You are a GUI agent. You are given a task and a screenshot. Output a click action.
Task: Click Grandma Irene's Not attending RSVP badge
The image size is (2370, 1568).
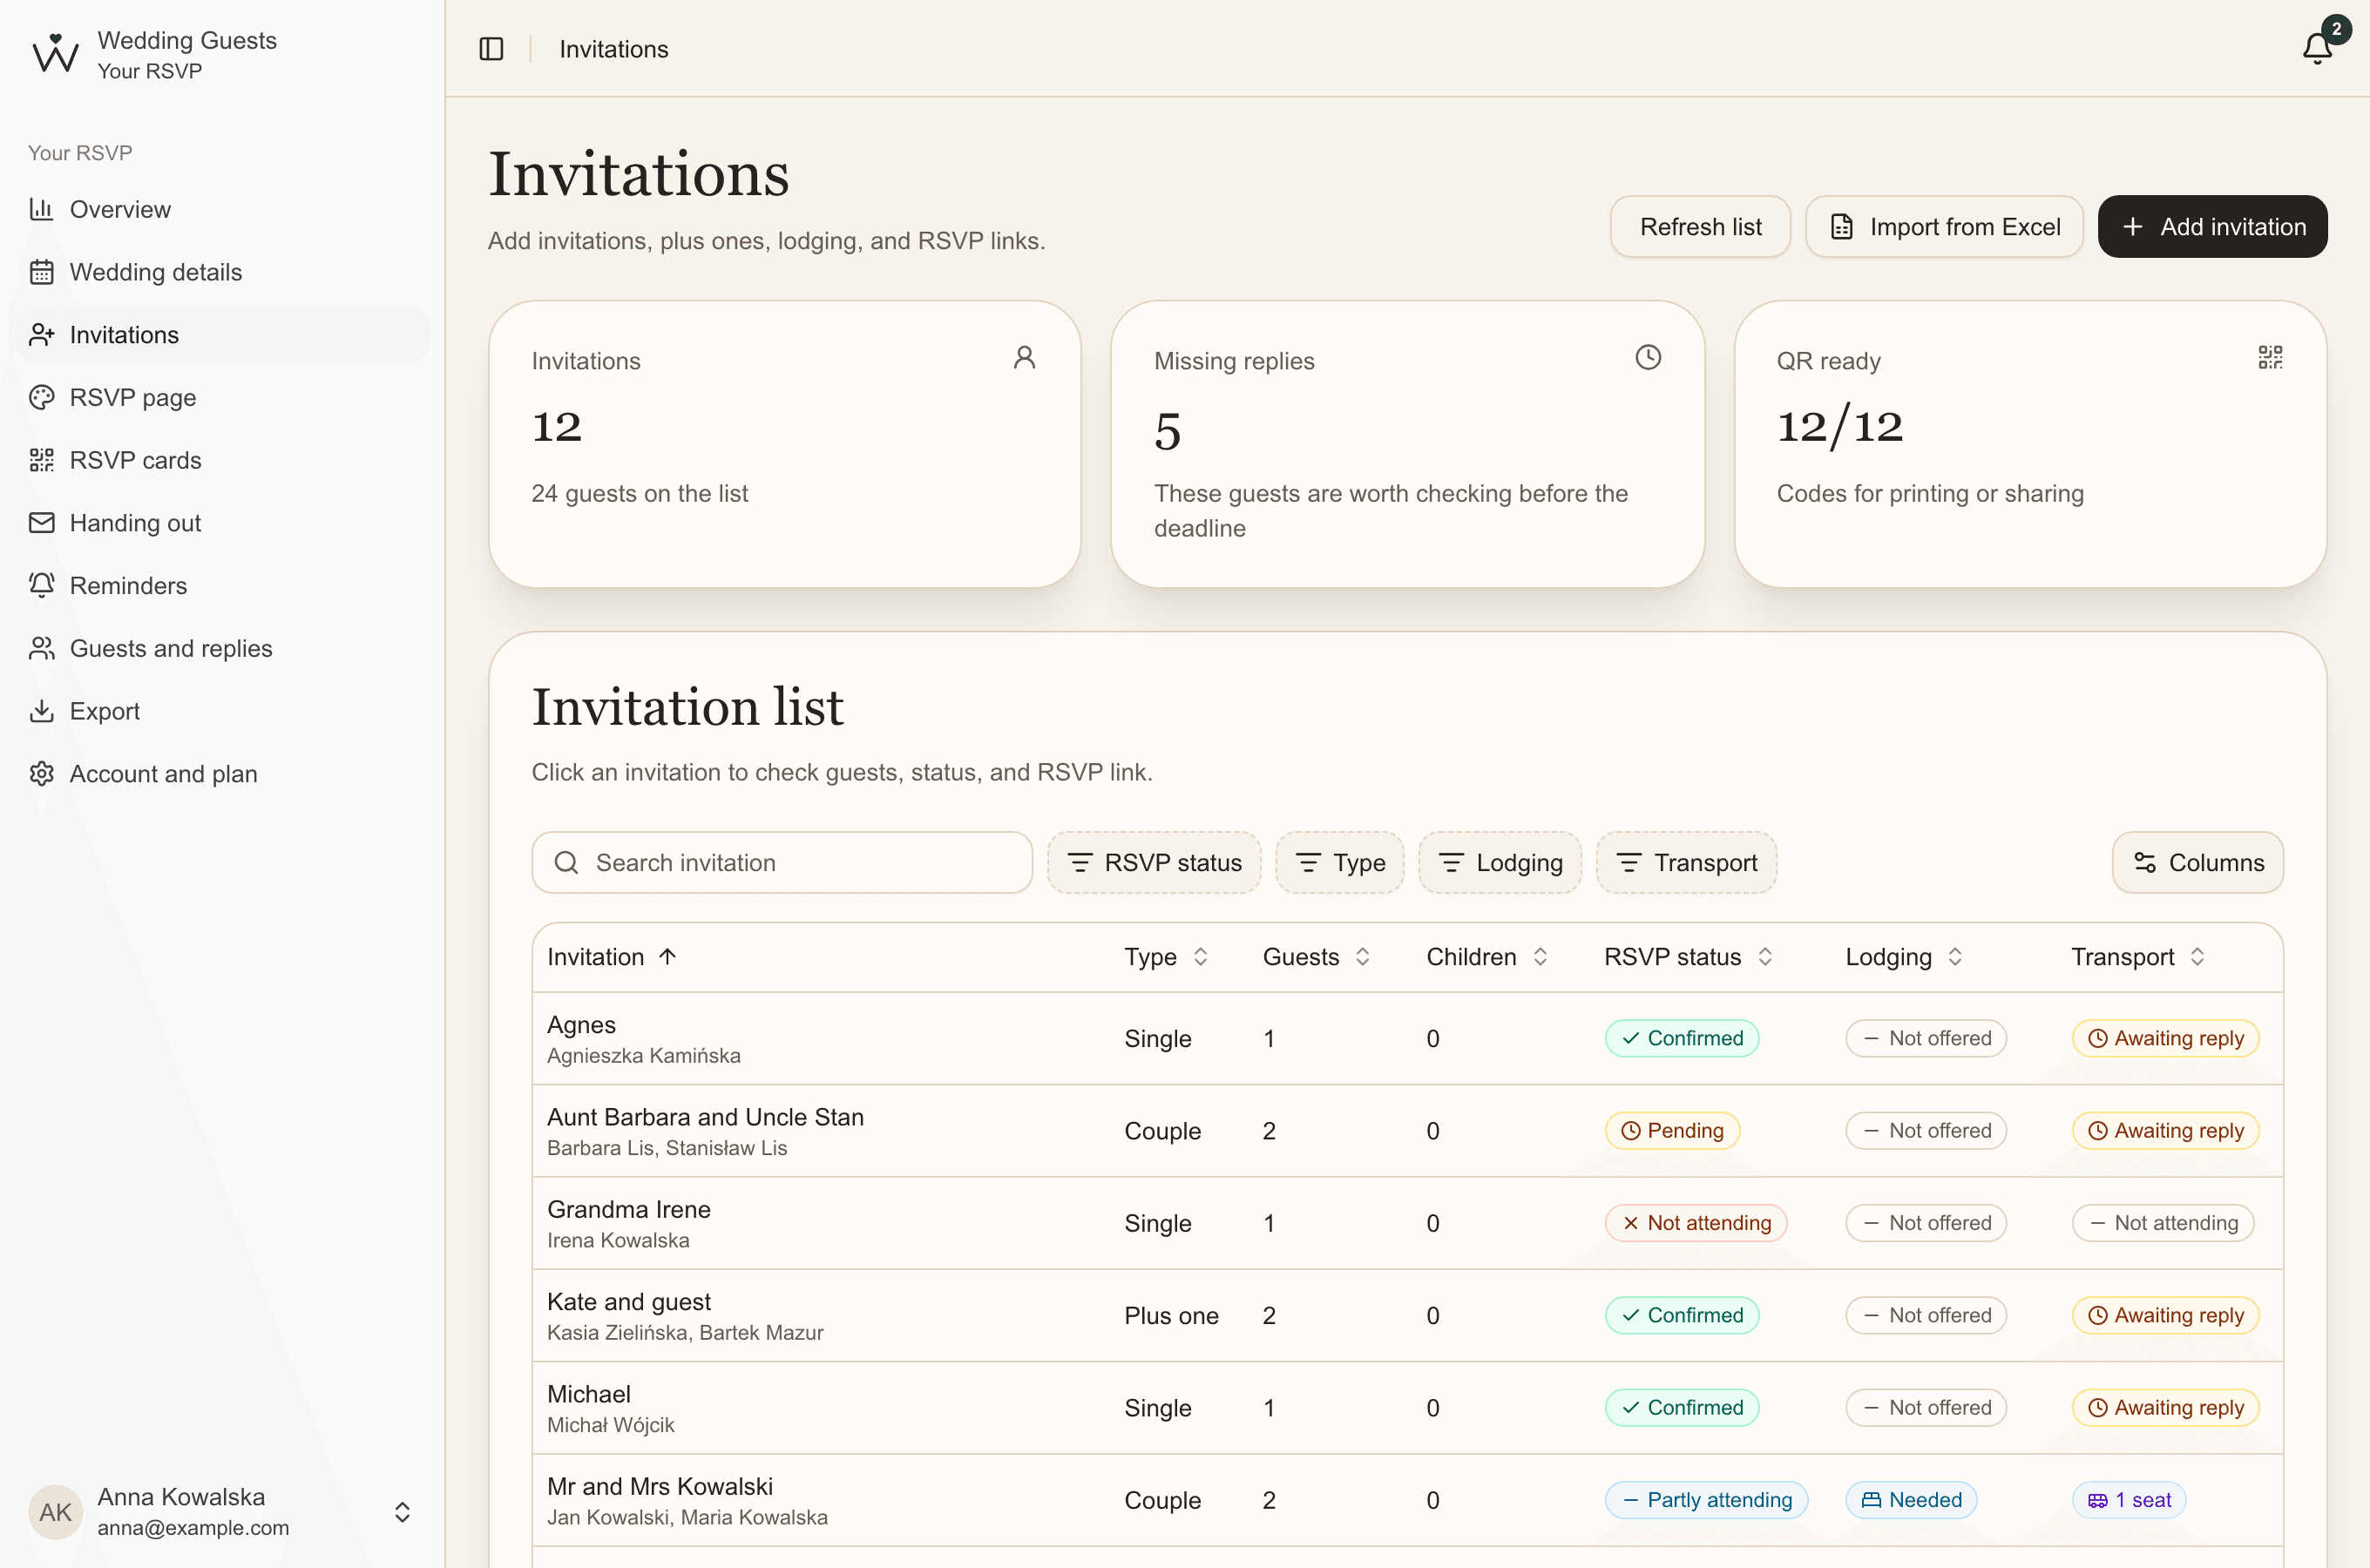(1696, 1223)
